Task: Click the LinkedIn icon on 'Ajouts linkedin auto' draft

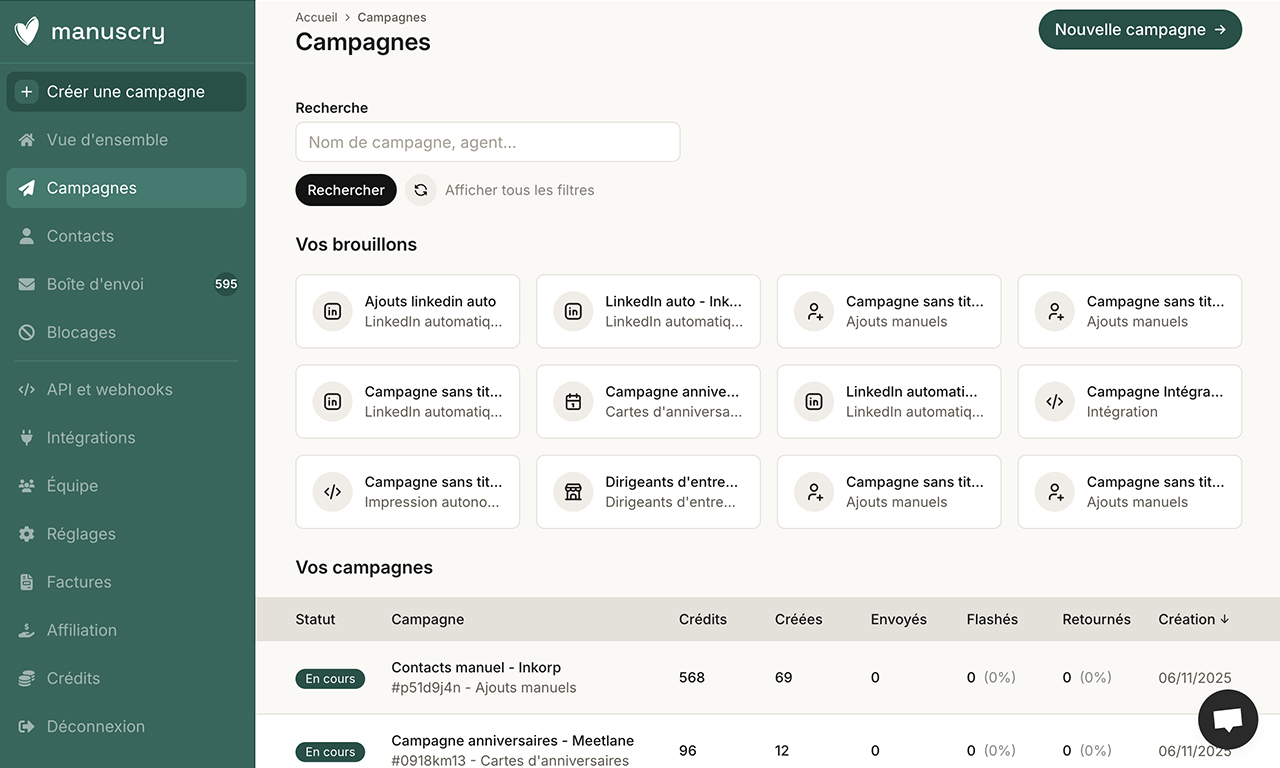Action: pyautogui.click(x=331, y=311)
